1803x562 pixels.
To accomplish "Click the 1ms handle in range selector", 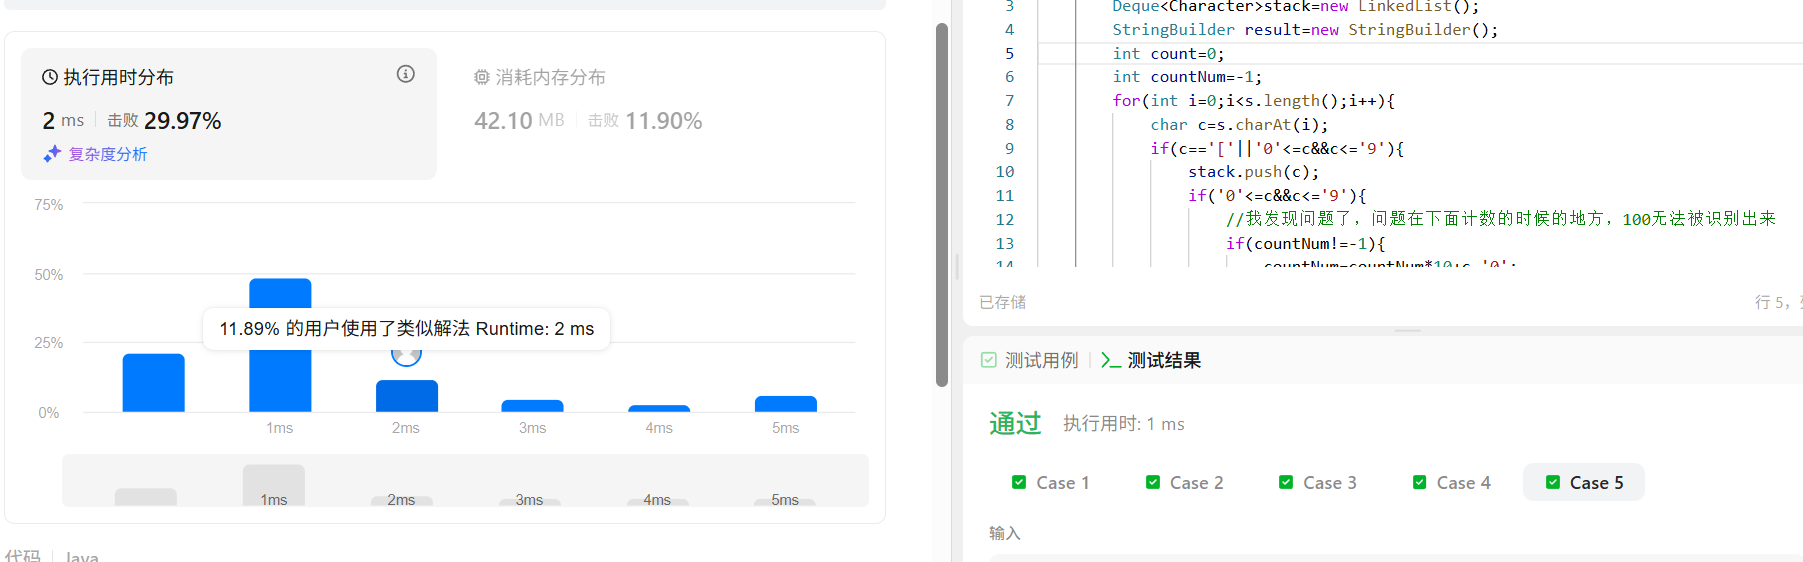I will (x=274, y=486).
